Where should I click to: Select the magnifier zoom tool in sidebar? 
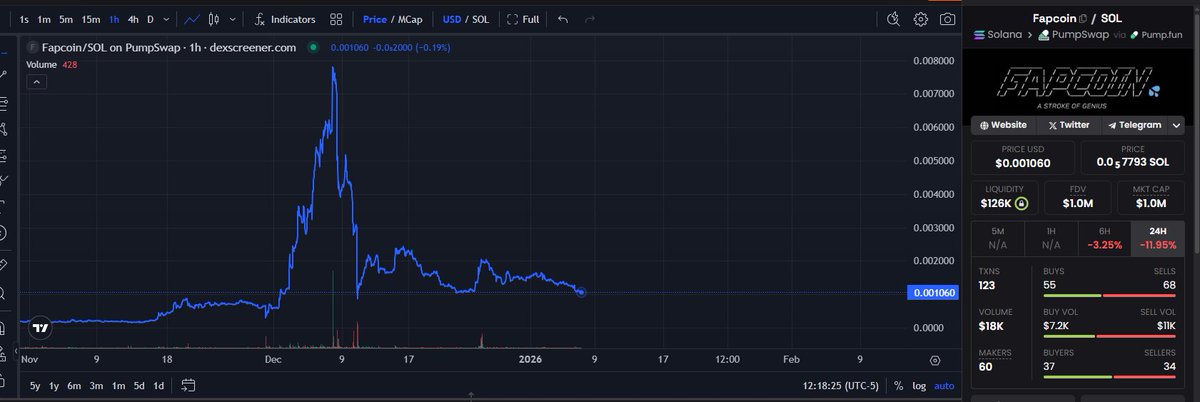4,294
